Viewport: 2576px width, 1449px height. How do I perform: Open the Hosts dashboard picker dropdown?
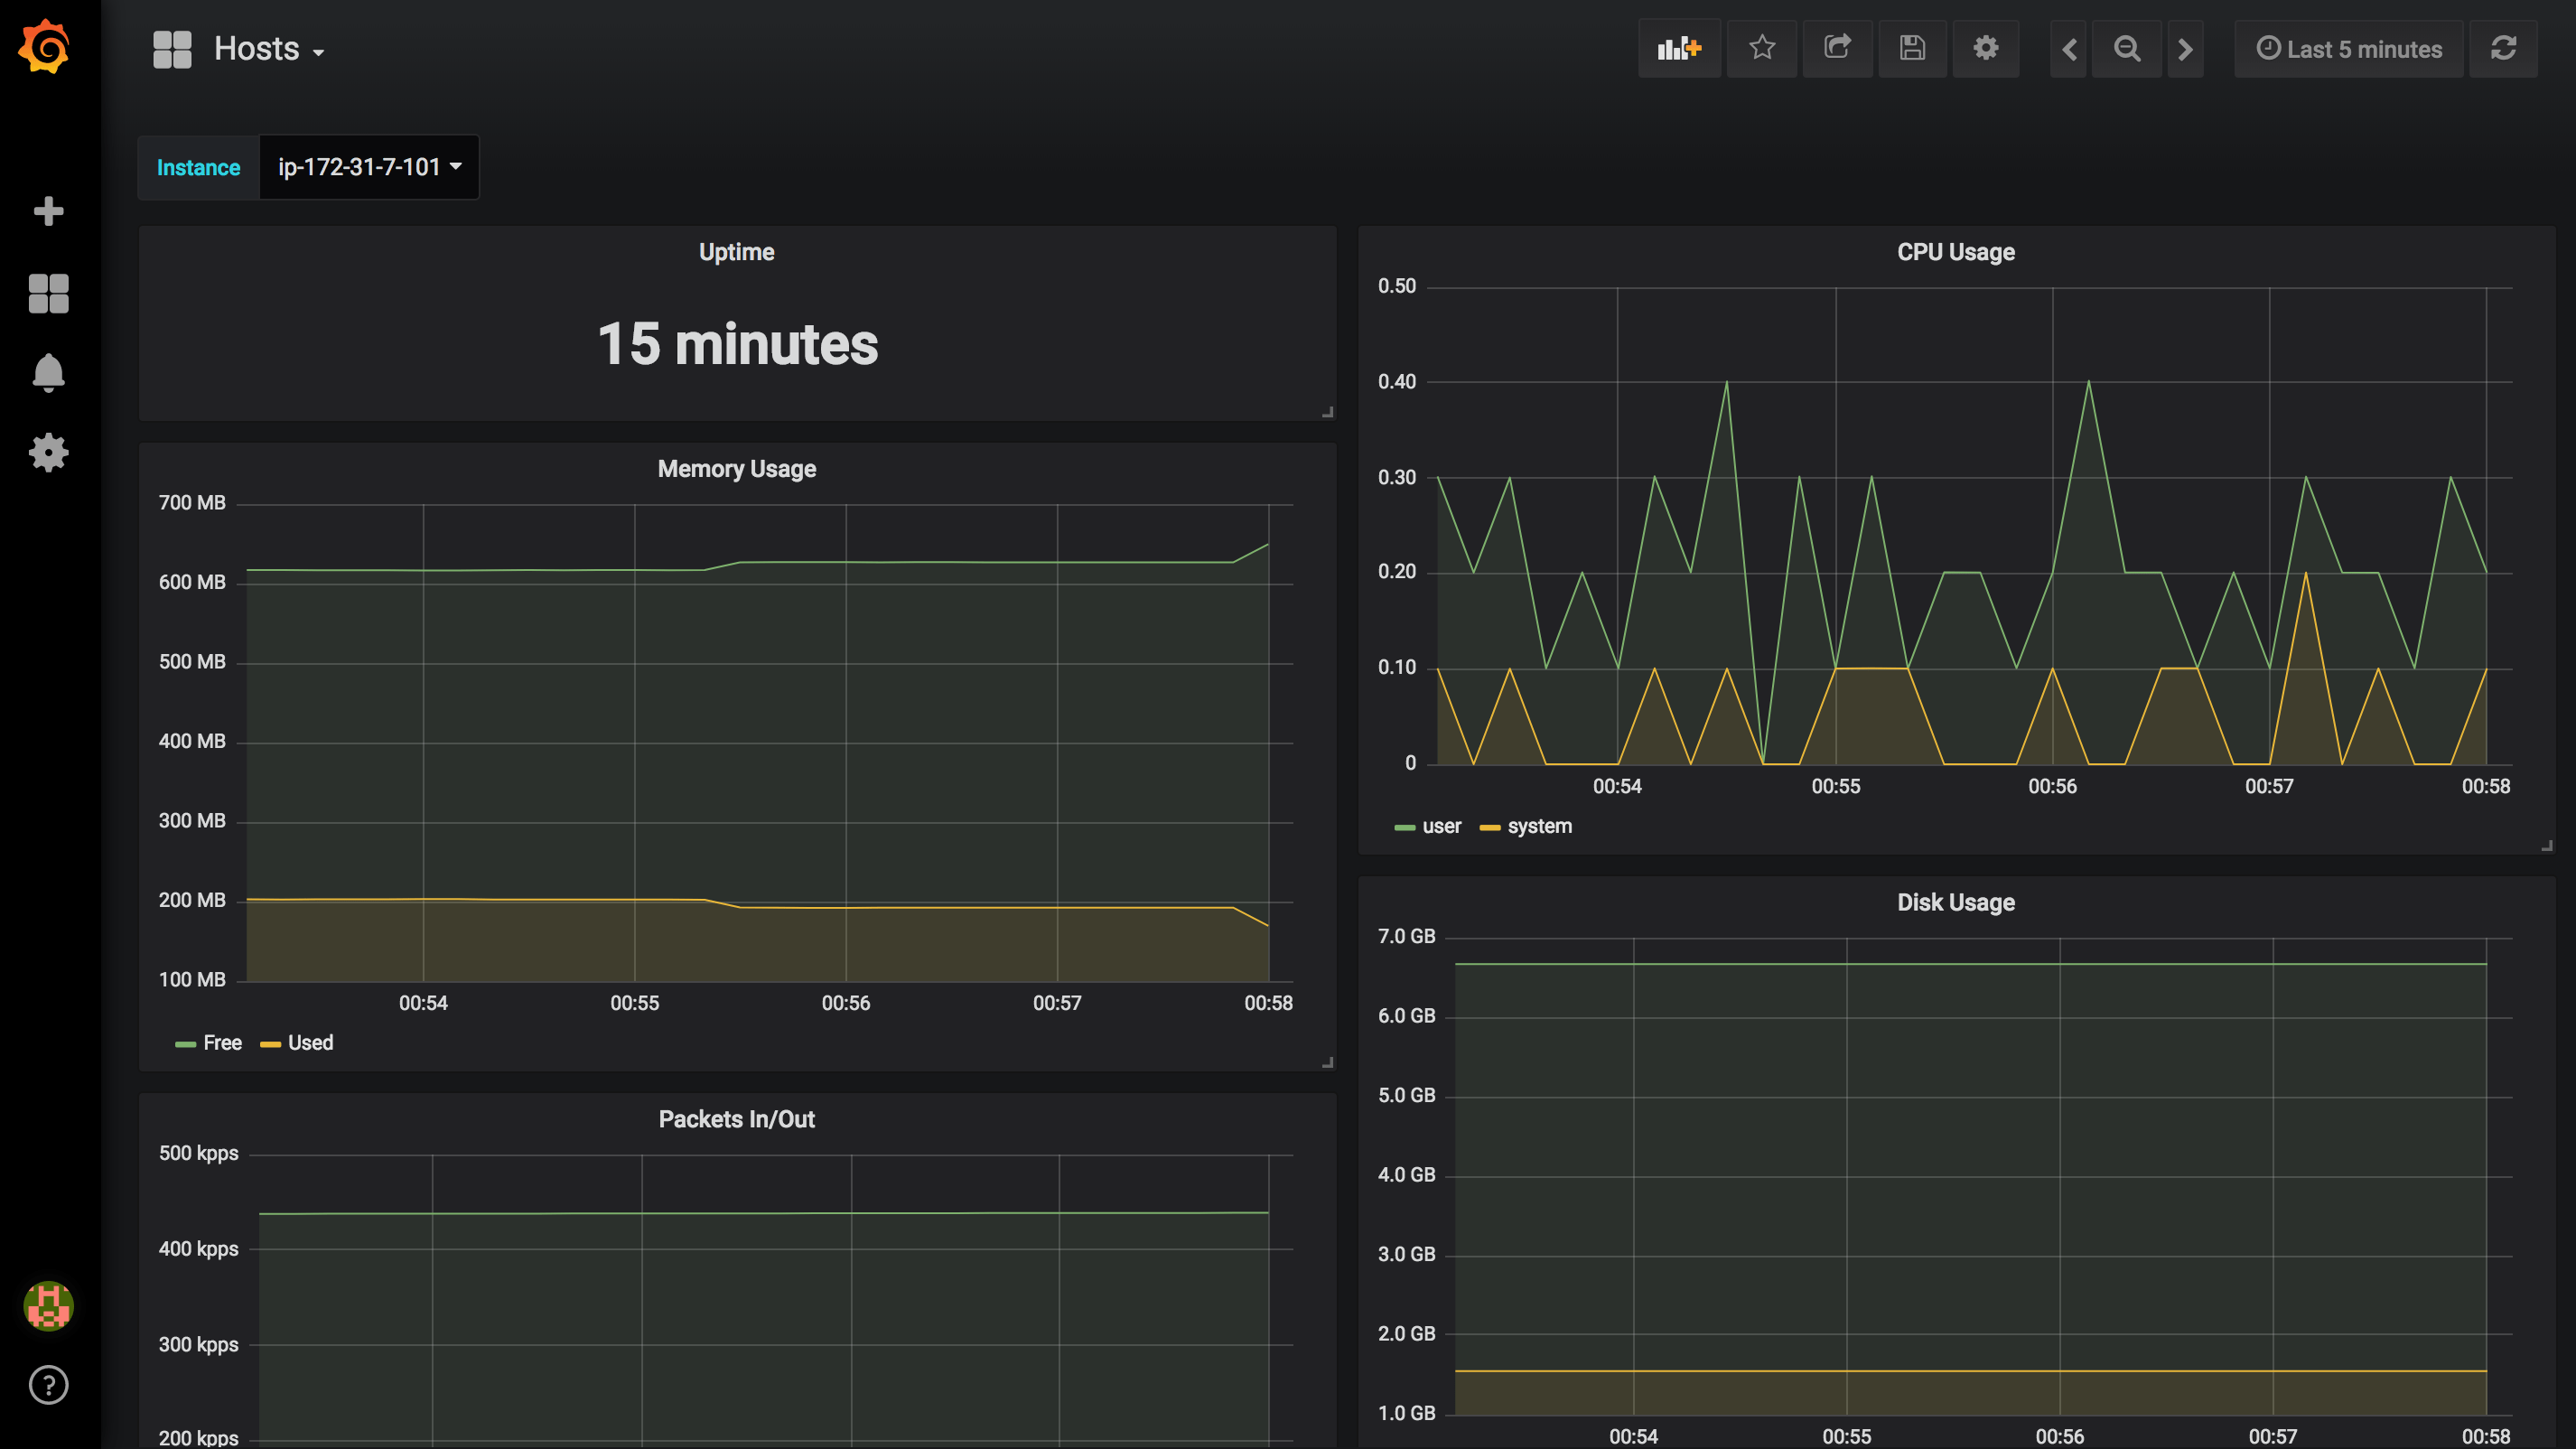point(268,49)
